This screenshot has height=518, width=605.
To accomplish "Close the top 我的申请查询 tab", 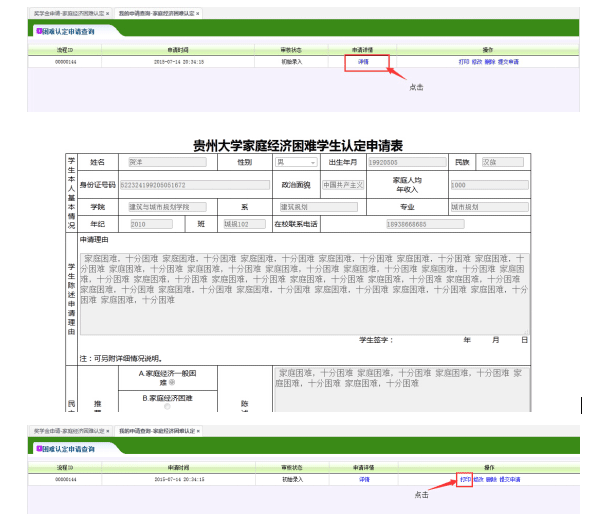I will (x=198, y=12).
